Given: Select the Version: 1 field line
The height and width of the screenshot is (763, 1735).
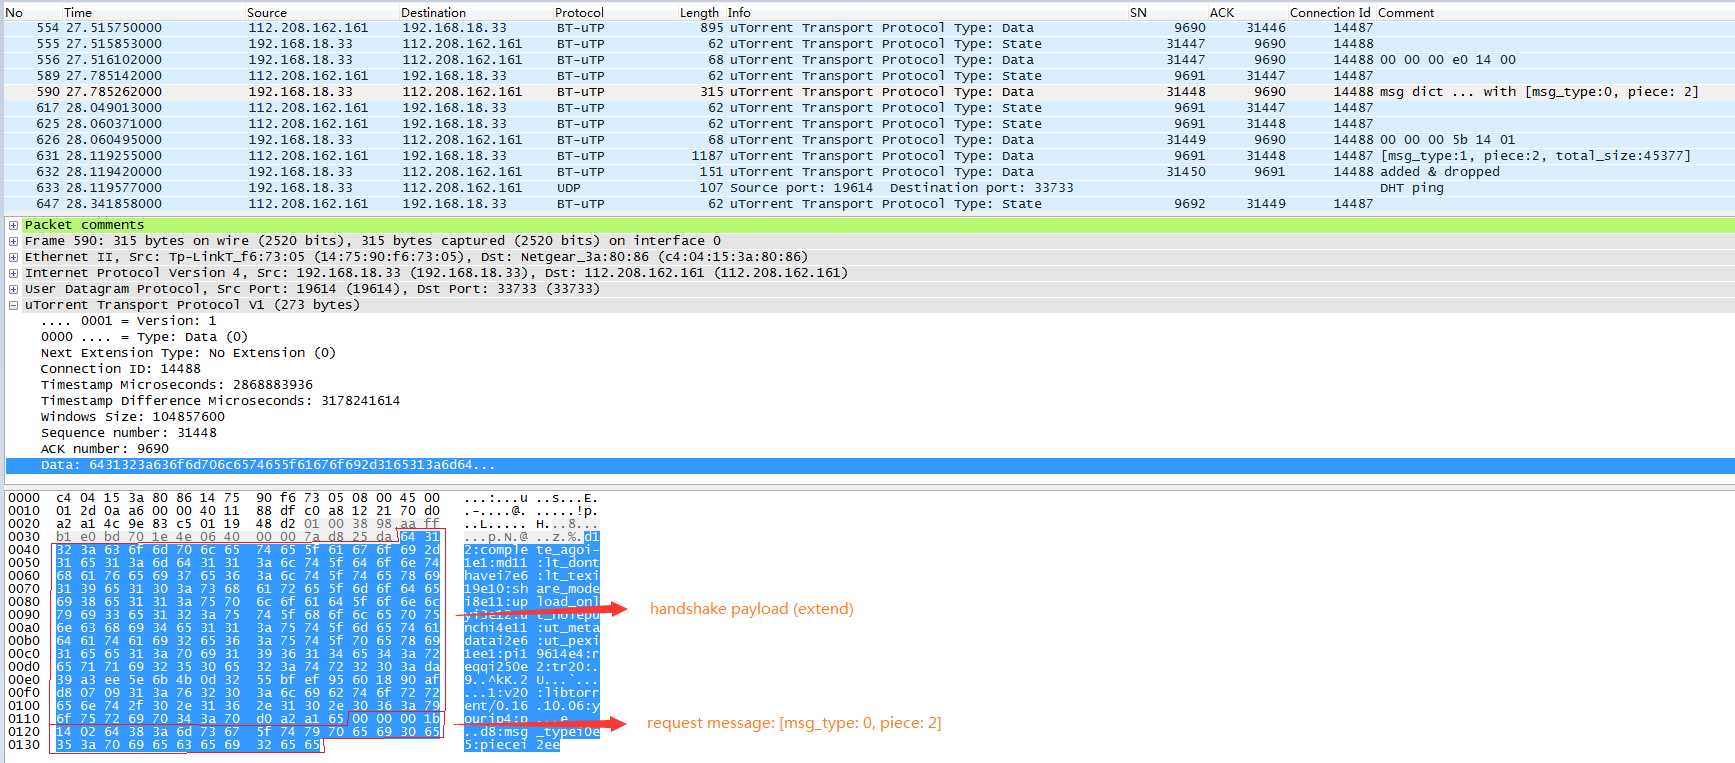Looking at the screenshot, I should [x=128, y=321].
